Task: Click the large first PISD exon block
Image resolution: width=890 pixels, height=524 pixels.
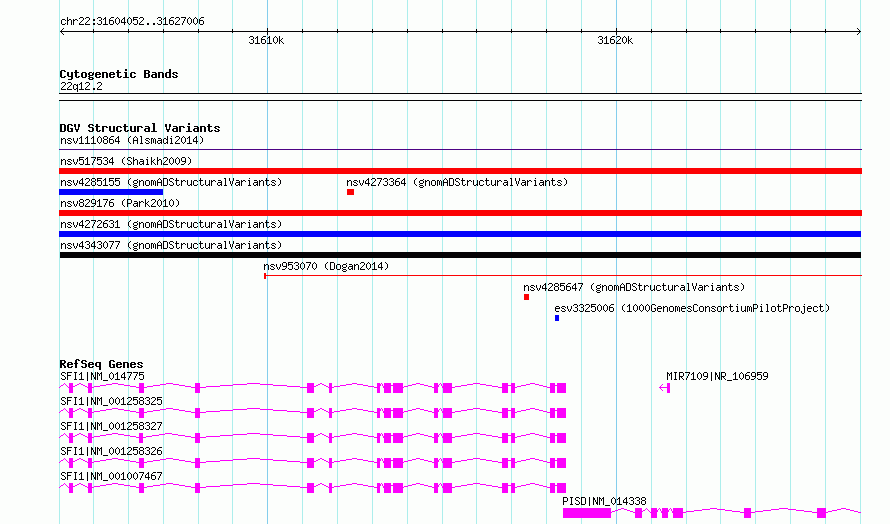Action: point(587,513)
